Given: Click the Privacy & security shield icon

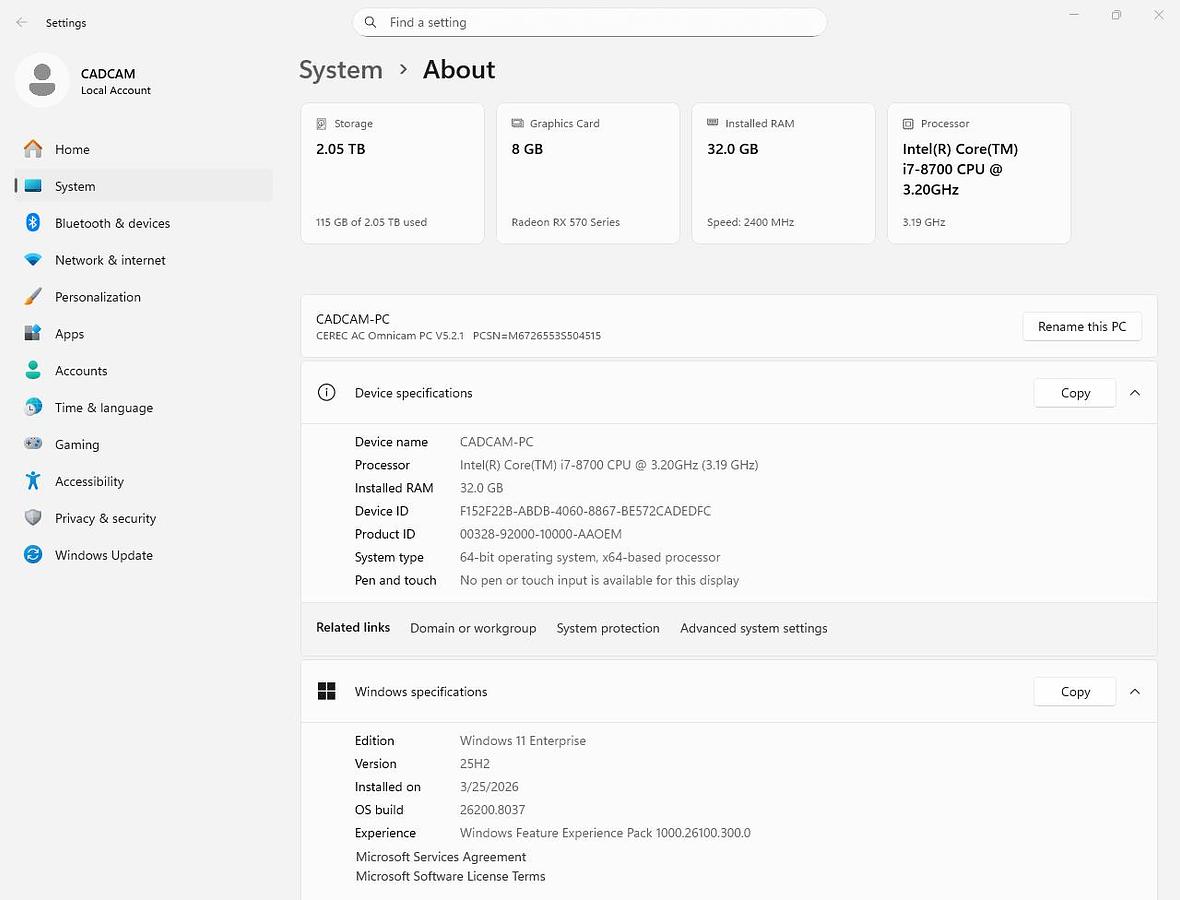Looking at the screenshot, I should click(33, 518).
